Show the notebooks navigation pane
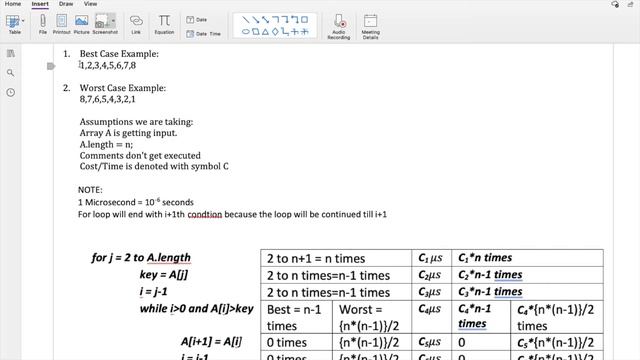The height and width of the screenshot is (360, 640). click(x=11, y=53)
